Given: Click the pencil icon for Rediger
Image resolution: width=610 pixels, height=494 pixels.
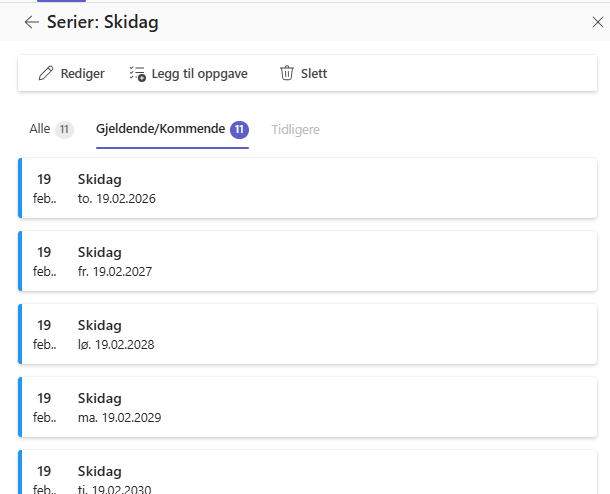Looking at the screenshot, I should tap(45, 73).
